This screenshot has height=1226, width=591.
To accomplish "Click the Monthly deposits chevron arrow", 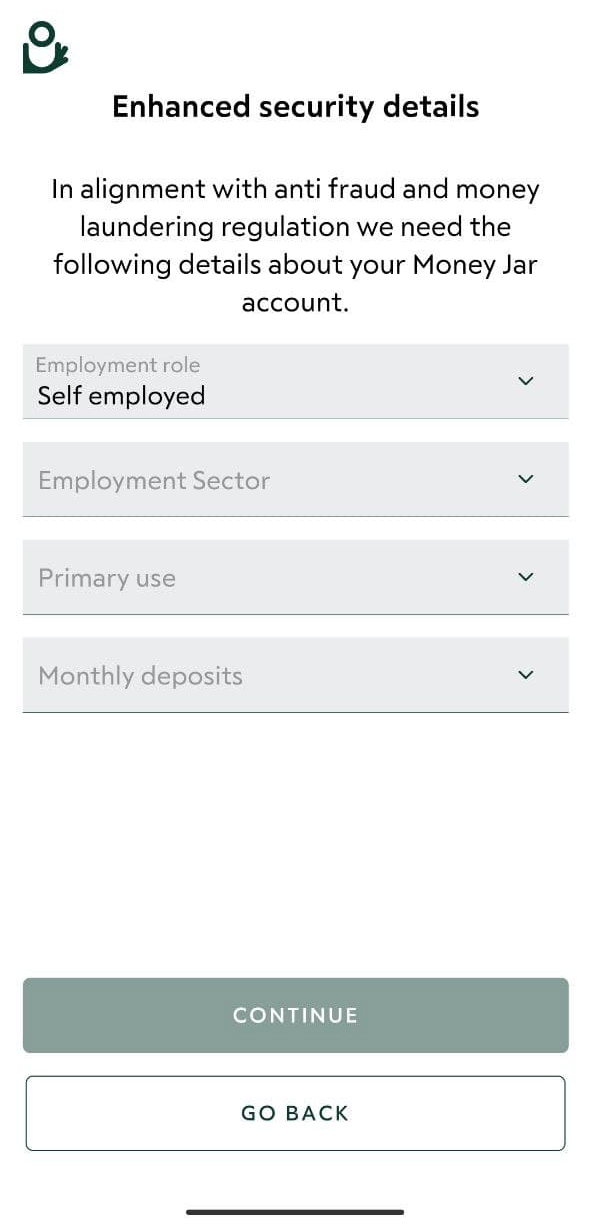I will [x=526, y=675].
